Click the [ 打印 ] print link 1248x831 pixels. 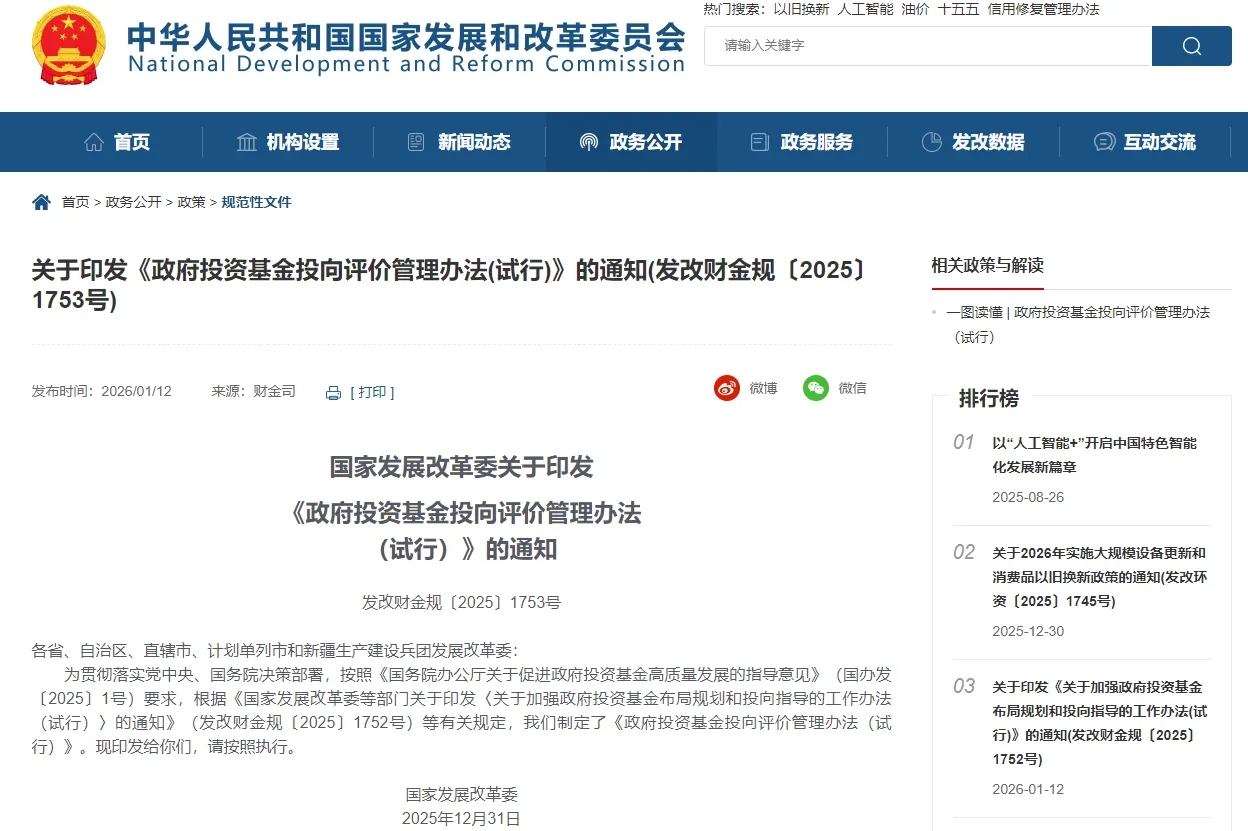(372, 392)
